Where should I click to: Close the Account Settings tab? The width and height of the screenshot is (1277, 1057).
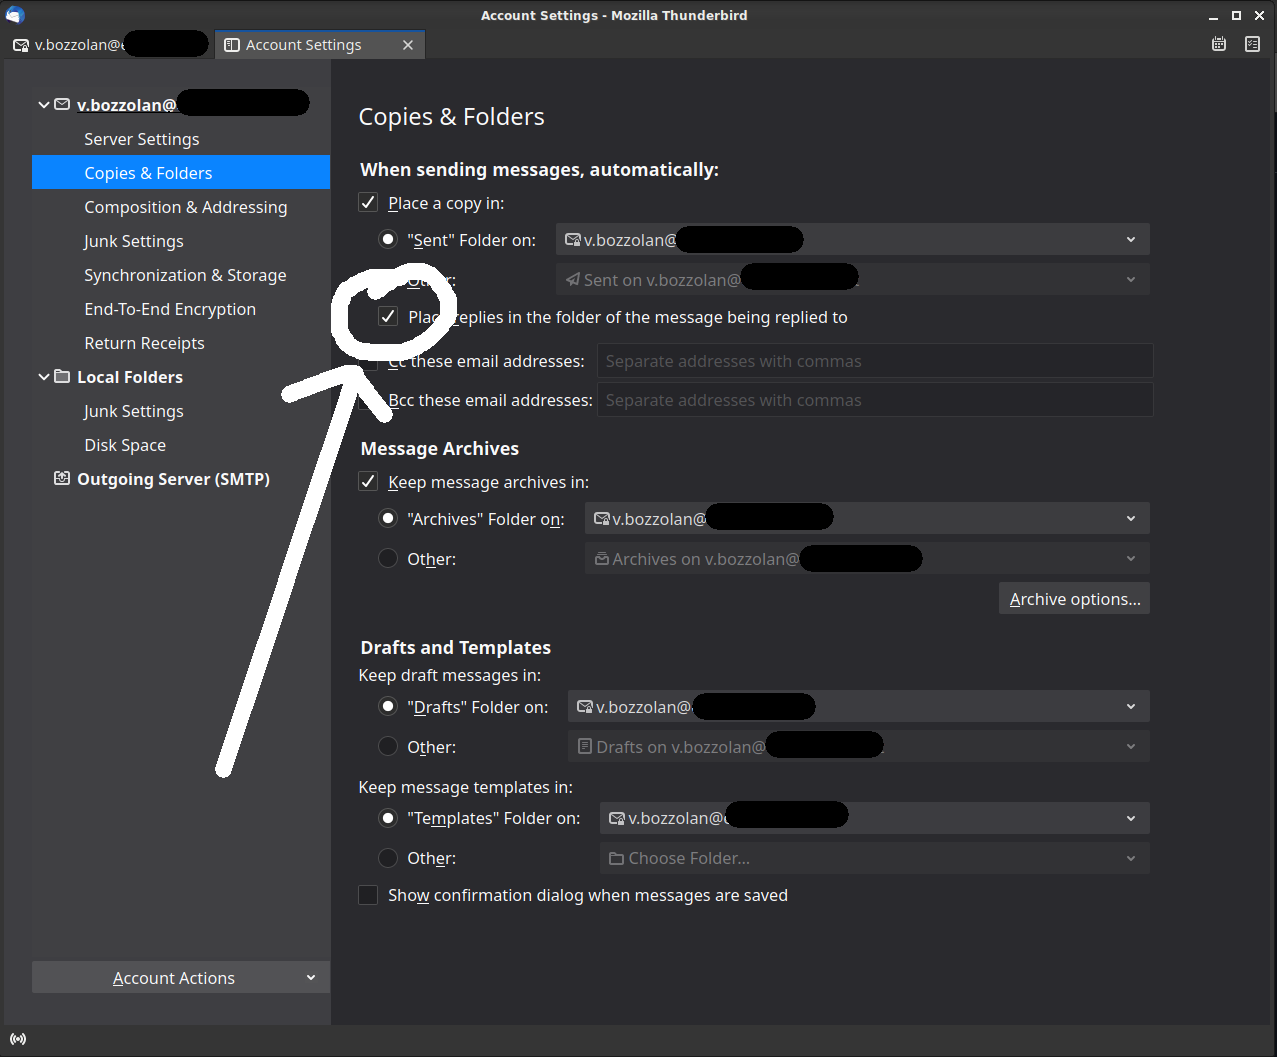coord(408,45)
